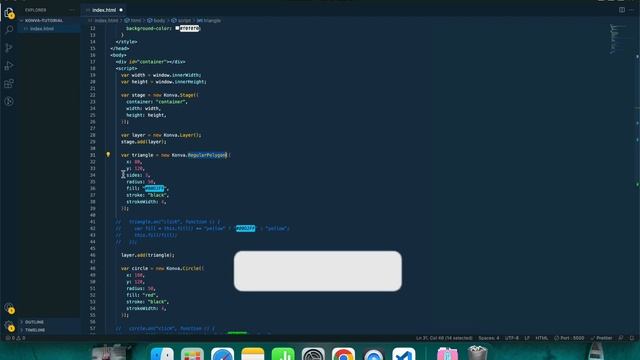Click the highlighted fill color value line 36
The width and height of the screenshot is (640, 360).
155,188
